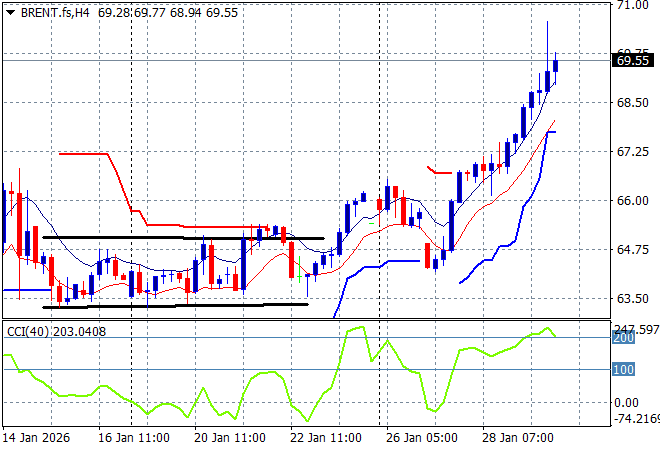Click the 67.25 price axis label

pyautogui.click(x=631, y=152)
